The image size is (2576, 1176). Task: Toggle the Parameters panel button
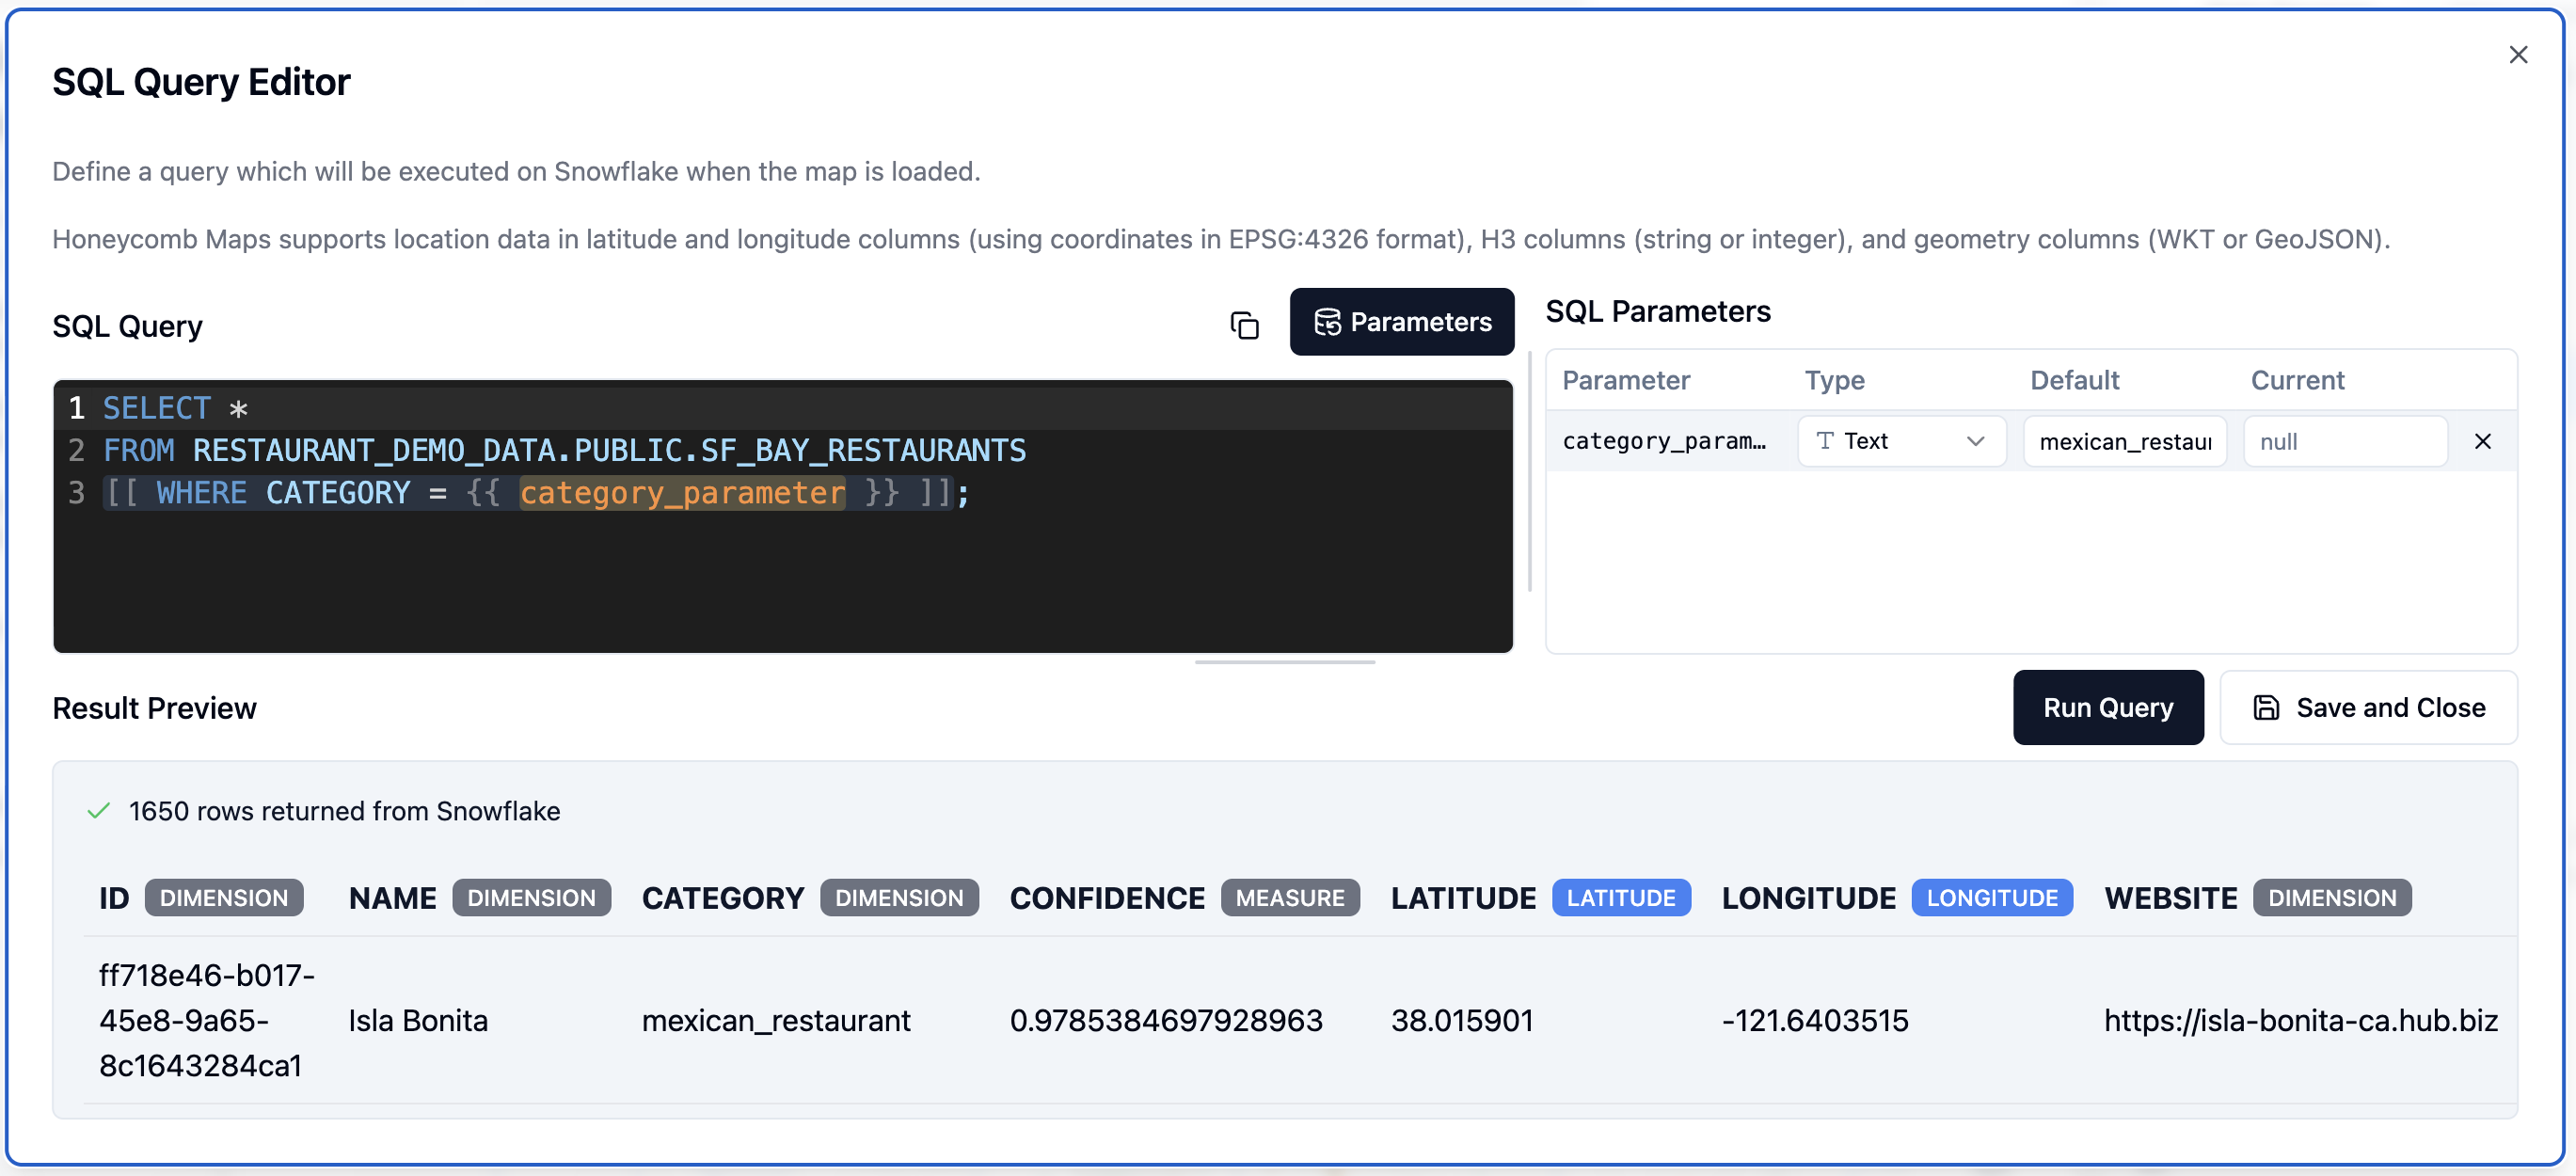click(x=1401, y=322)
